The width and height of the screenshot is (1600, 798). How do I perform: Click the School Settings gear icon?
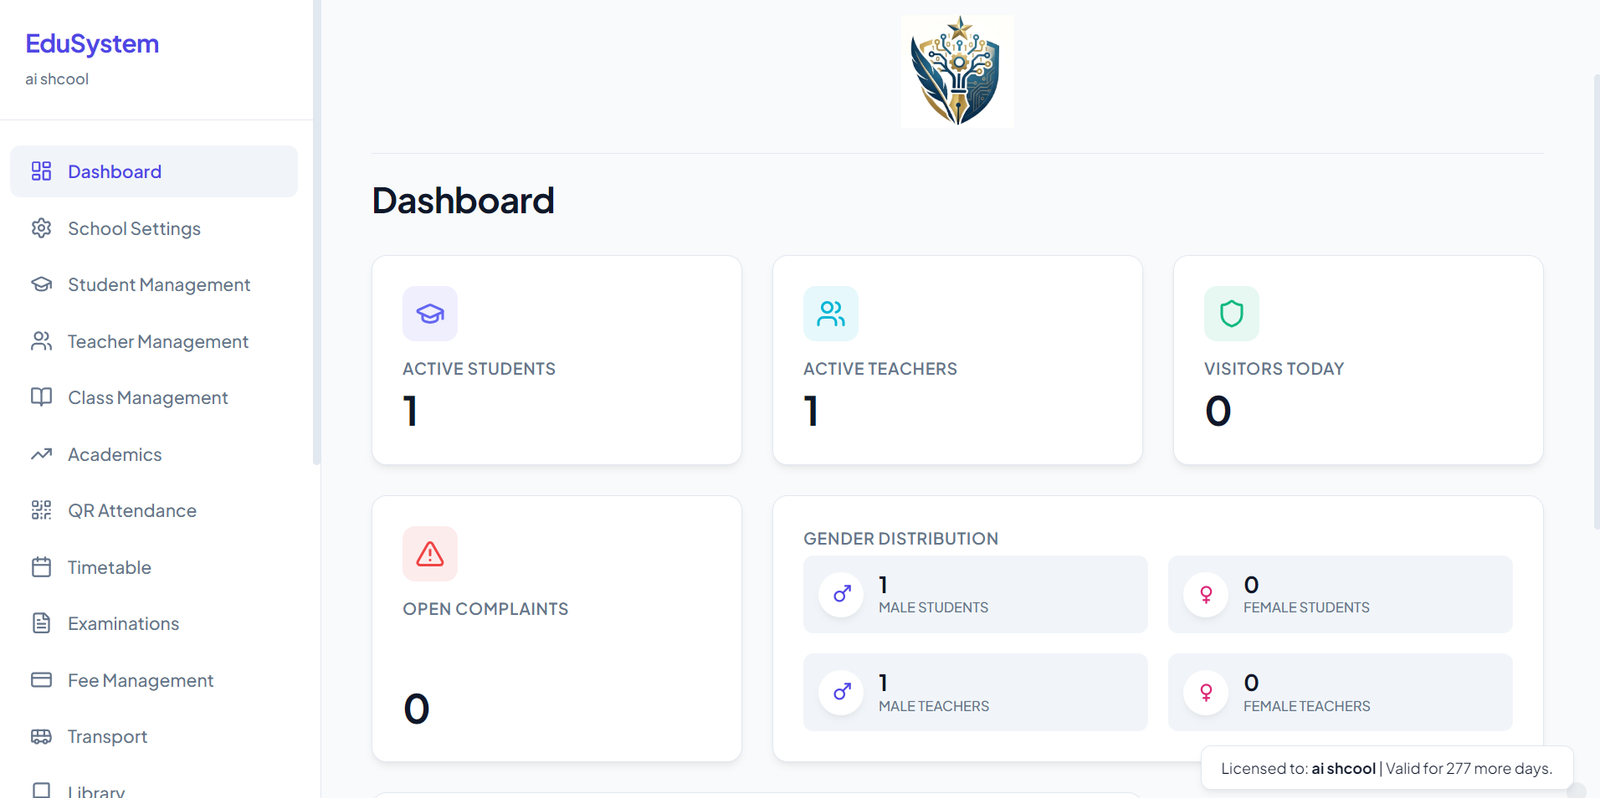click(41, 228)
